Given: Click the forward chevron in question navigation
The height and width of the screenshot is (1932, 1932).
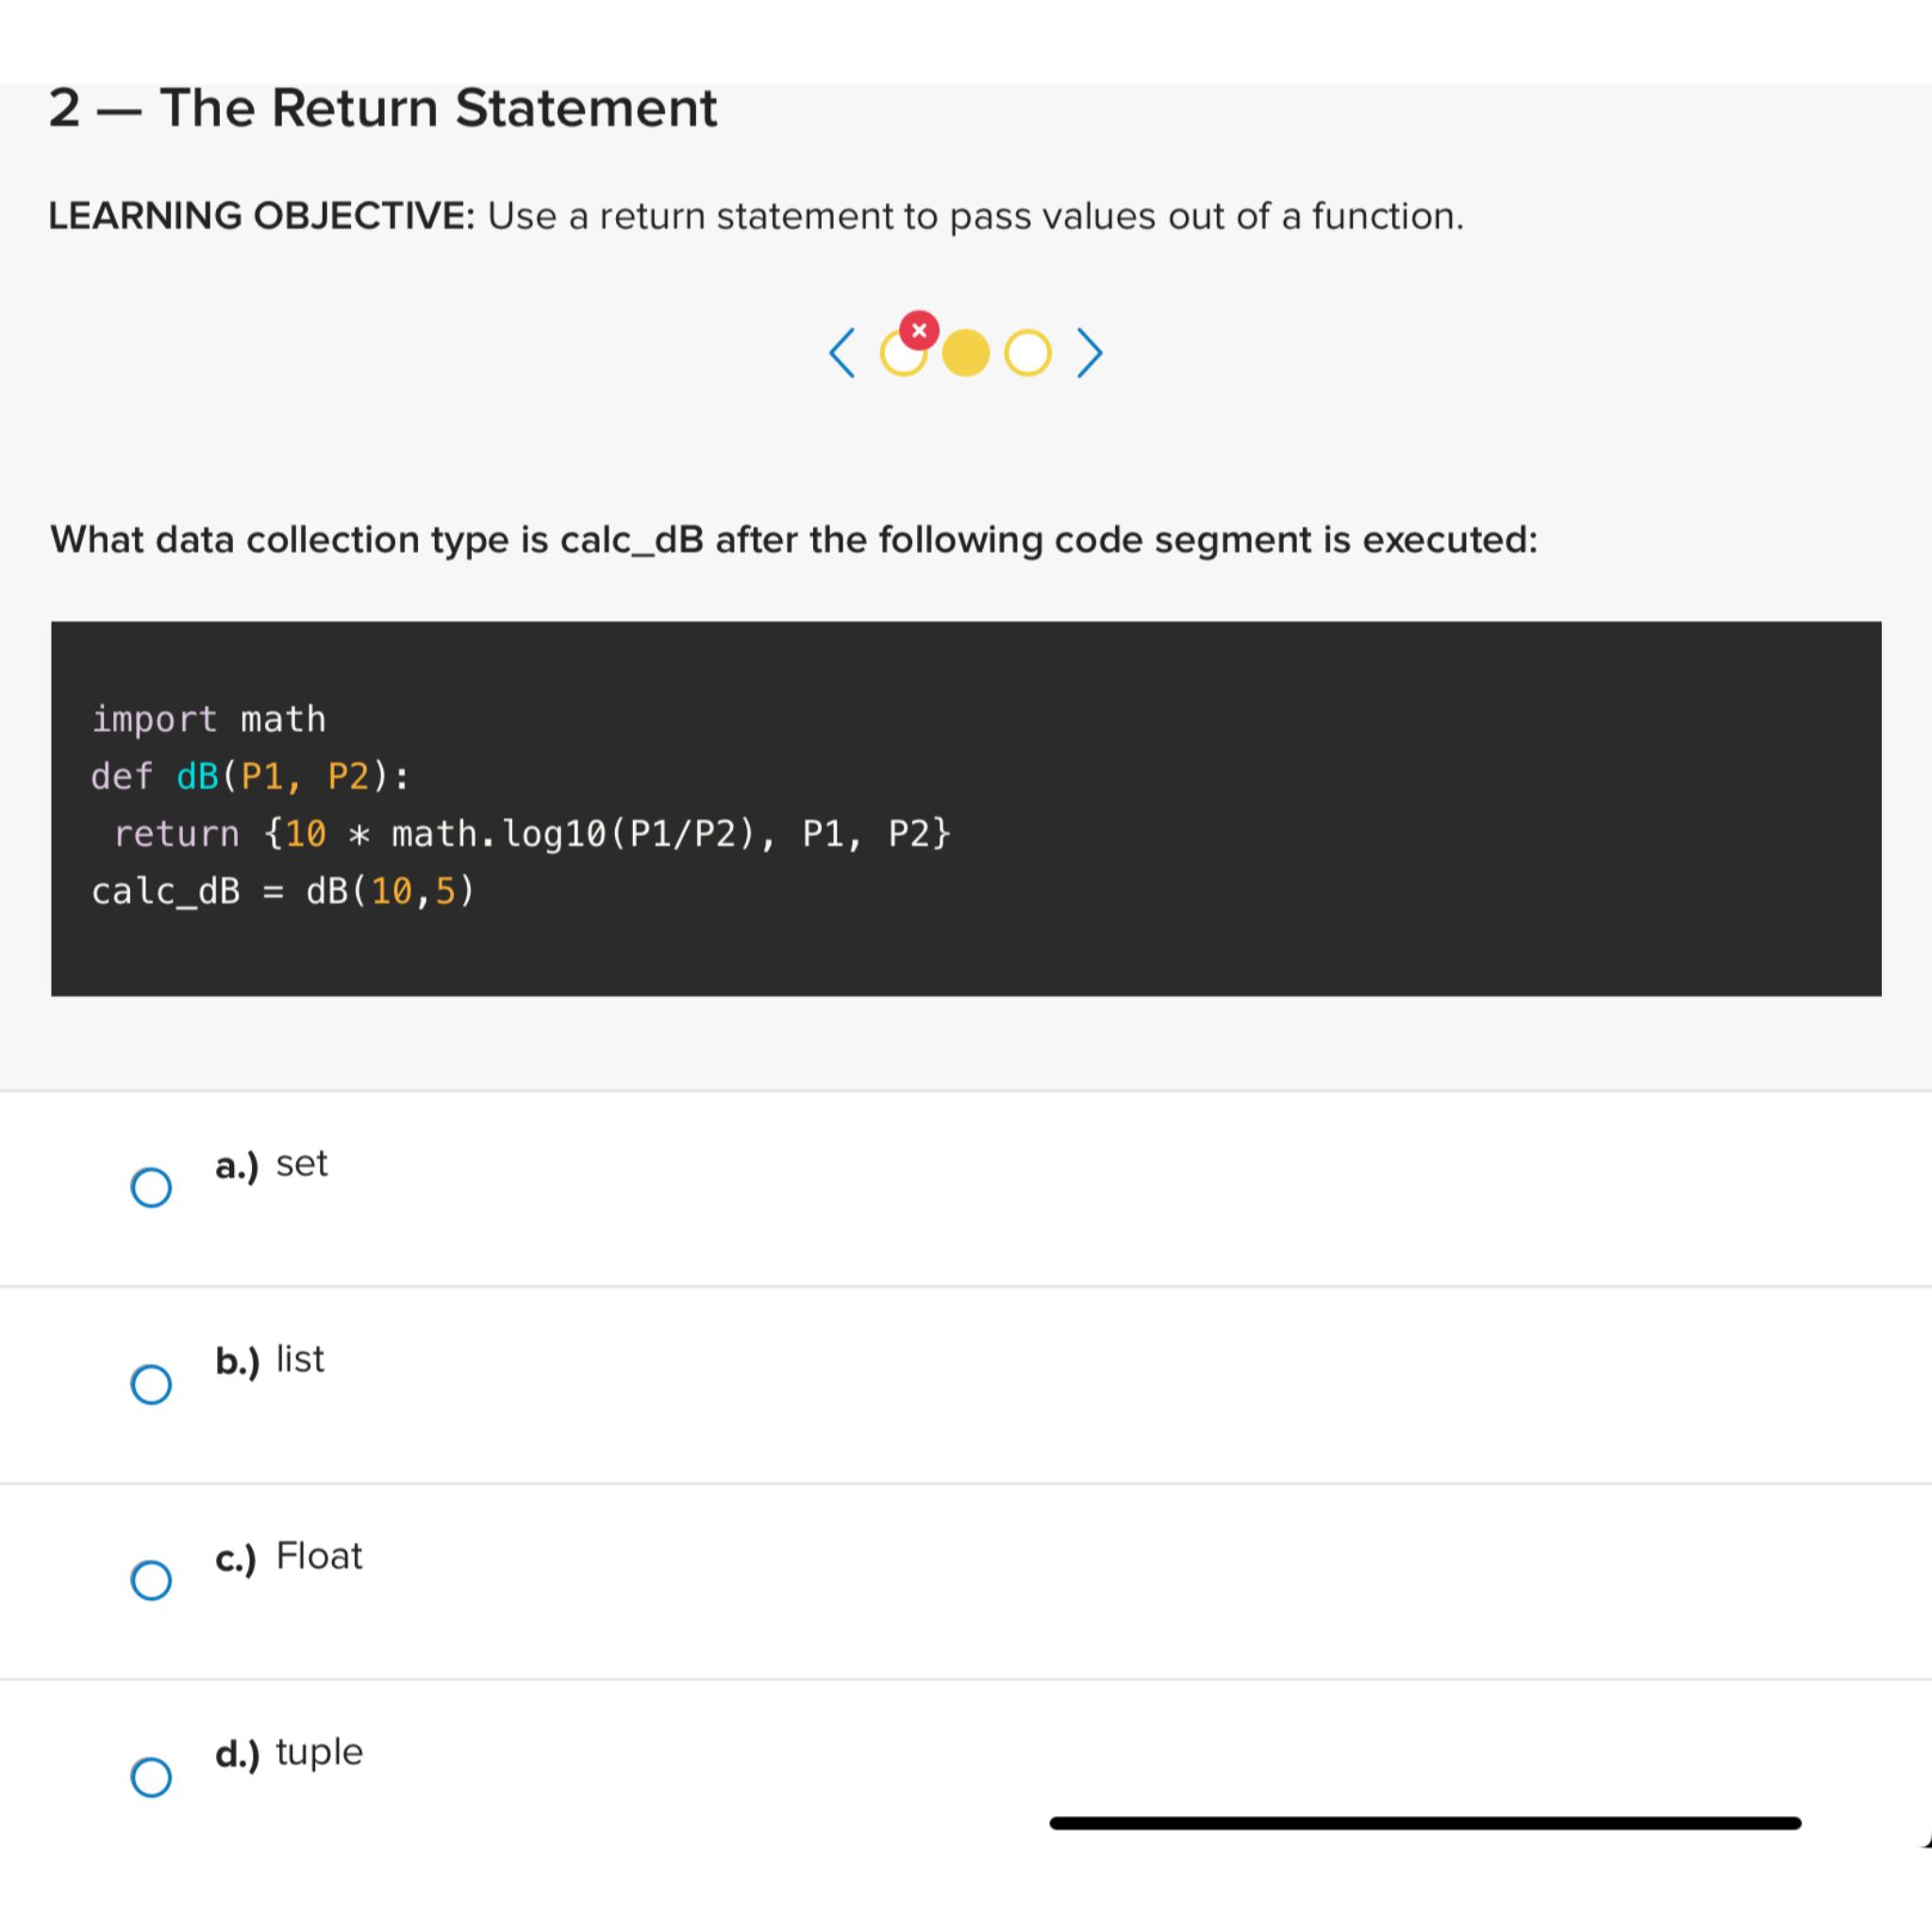Looking at the screenshot, I should pyautogui.click(x=1089, y=352).
